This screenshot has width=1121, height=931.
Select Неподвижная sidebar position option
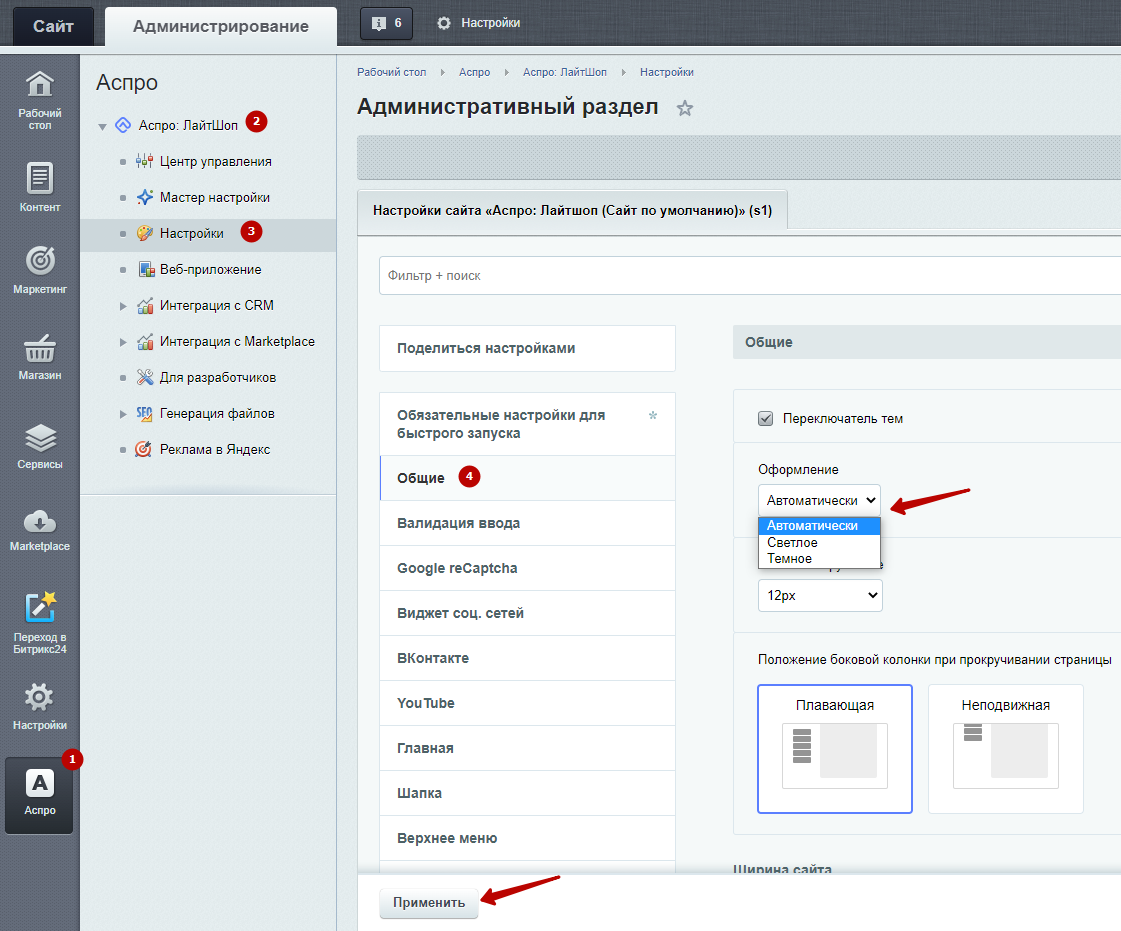(1005, 749)
